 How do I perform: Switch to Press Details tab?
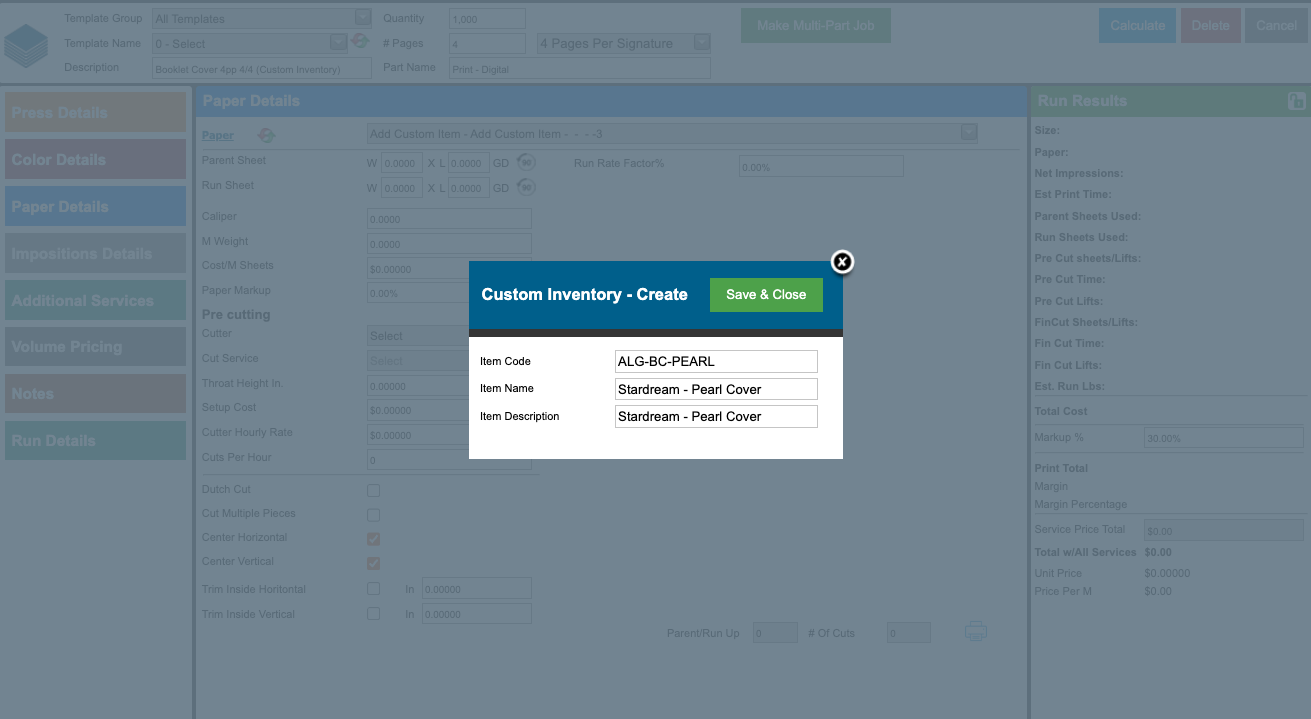(x=95, y=112)
